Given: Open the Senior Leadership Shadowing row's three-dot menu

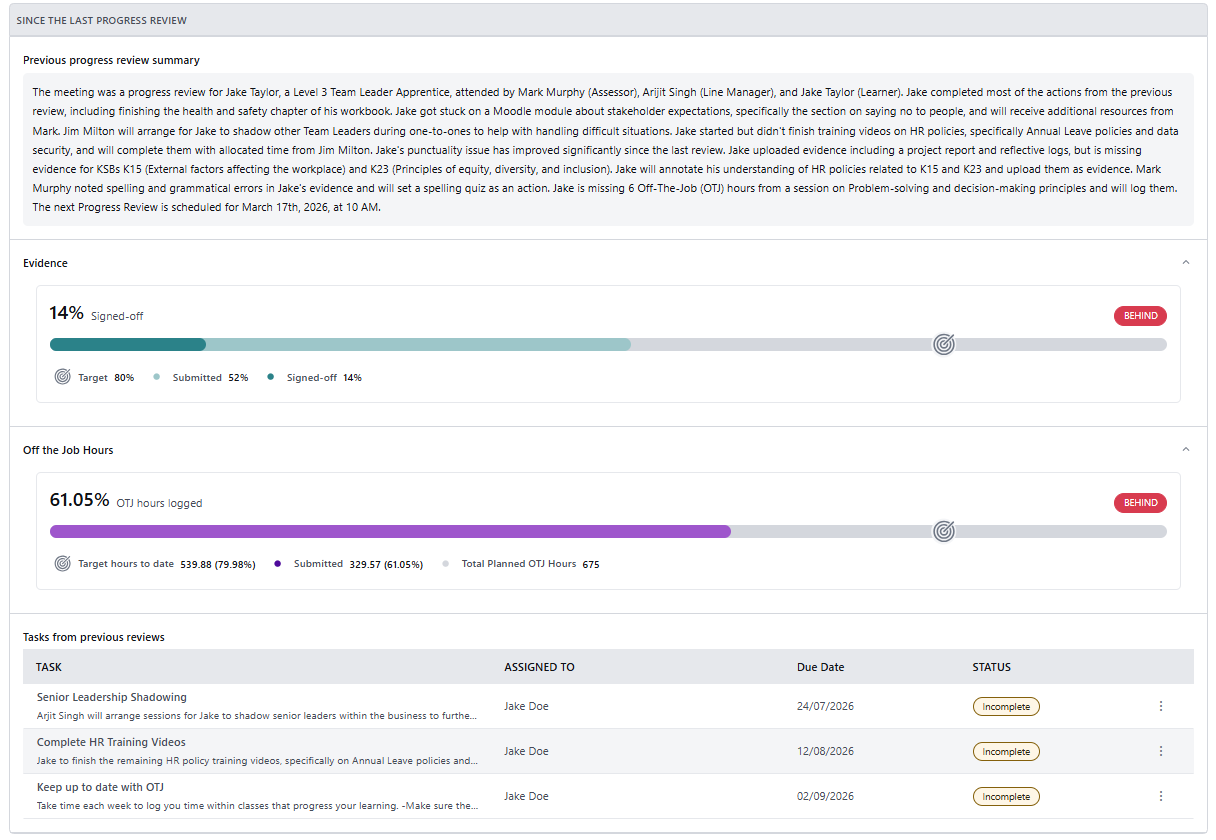Looking at the screenshot, I should coord(1161,706).
